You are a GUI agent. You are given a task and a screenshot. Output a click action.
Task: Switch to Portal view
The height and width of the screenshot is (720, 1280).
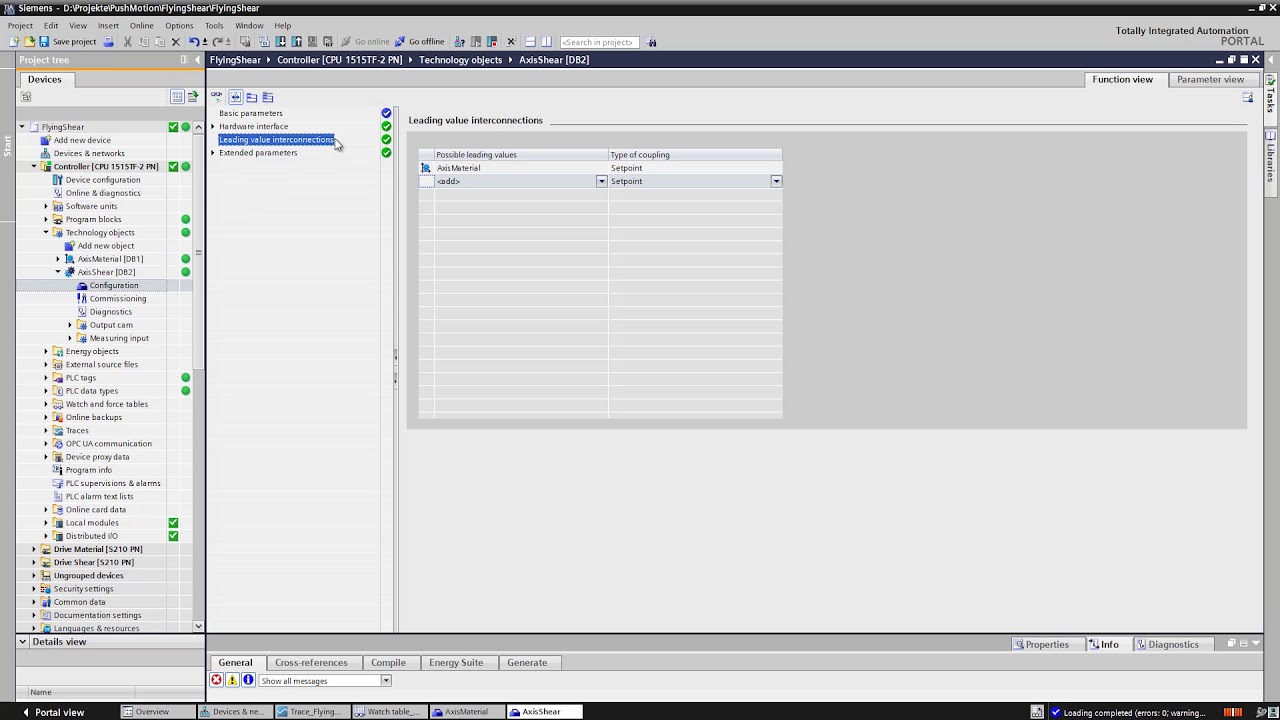click(x=53, y=712)
